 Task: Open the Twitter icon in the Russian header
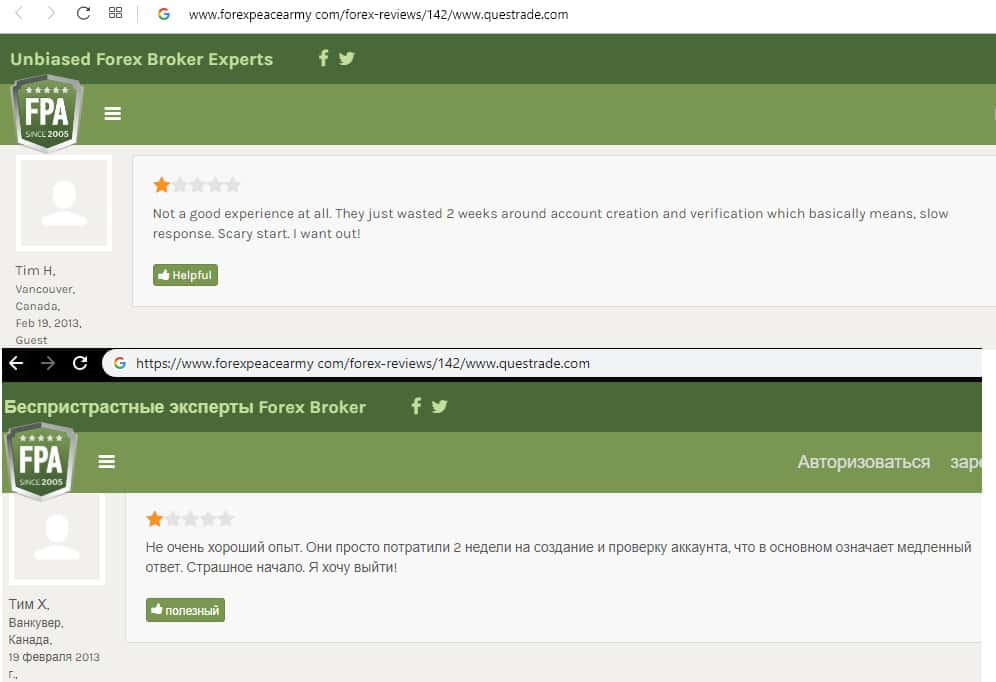440,406
